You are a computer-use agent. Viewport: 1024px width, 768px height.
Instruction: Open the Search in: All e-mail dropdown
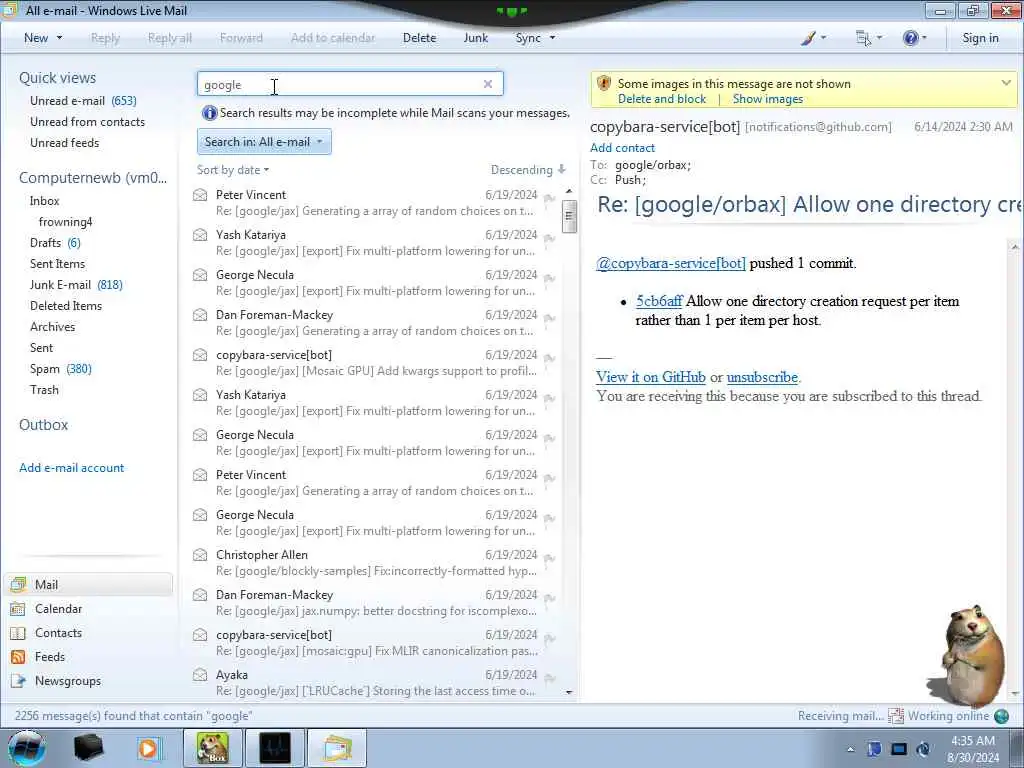(x=264, y=142)
